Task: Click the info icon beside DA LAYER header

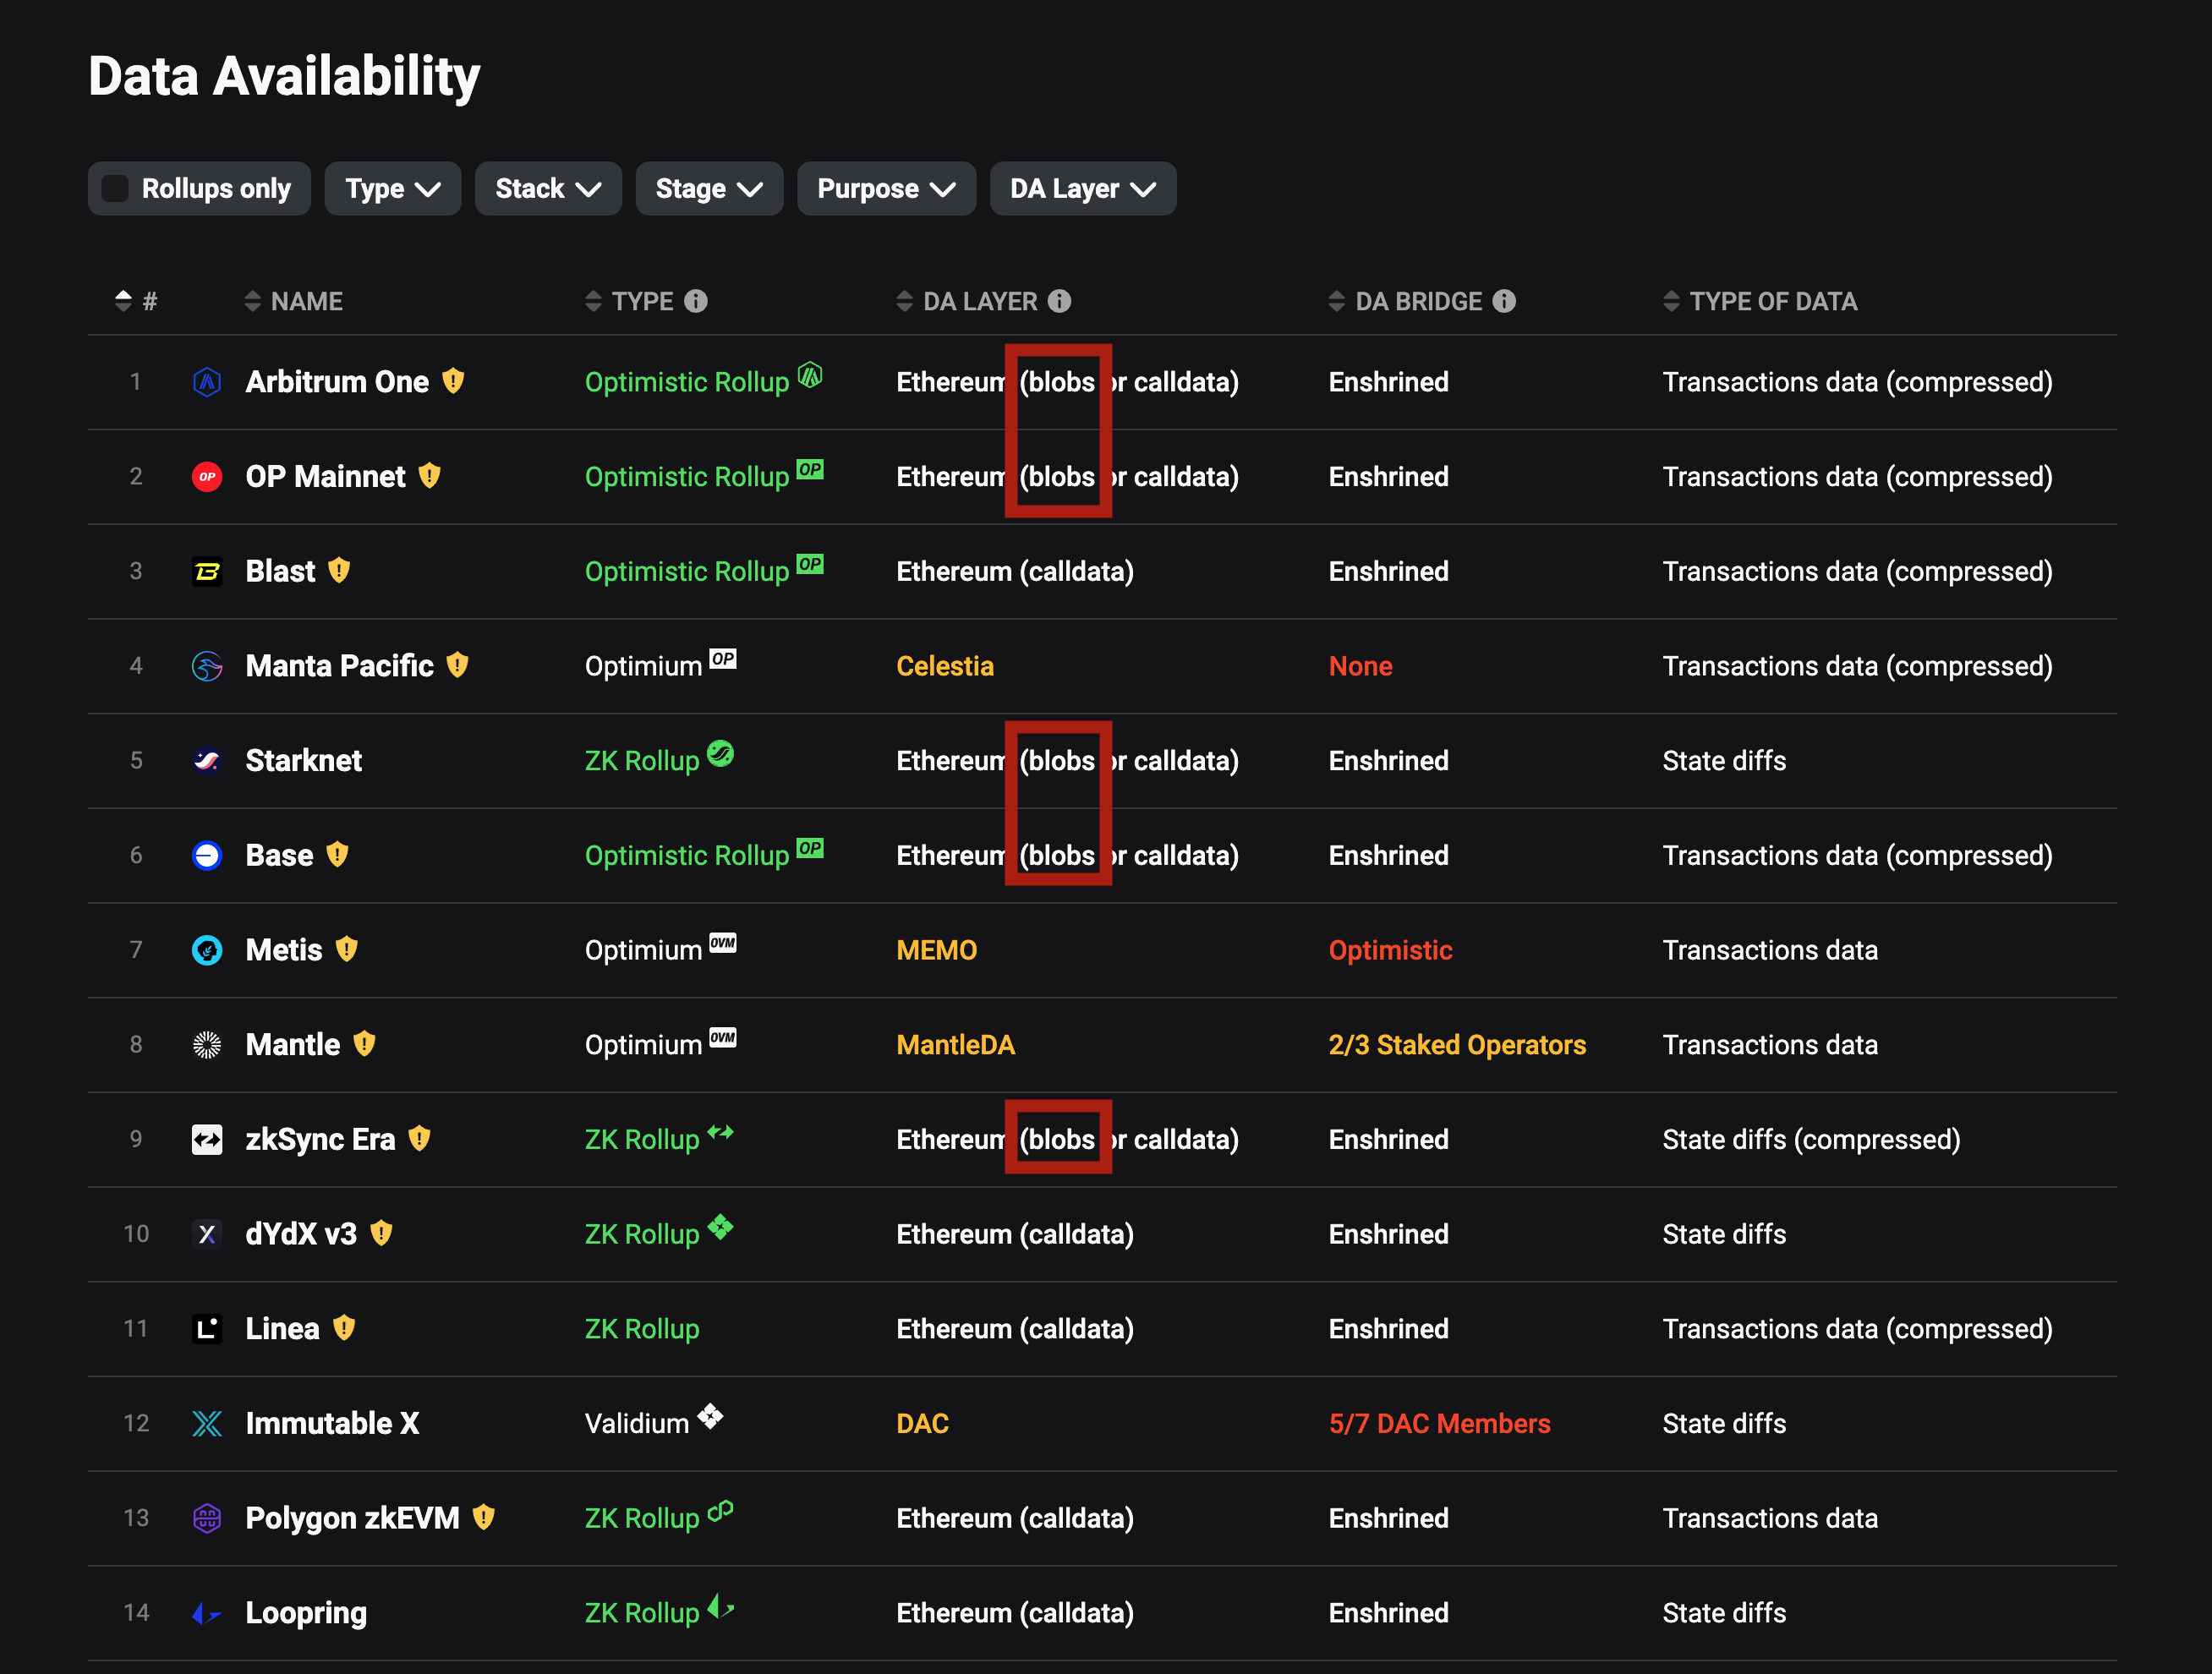Action: [x=1059, y=301]
